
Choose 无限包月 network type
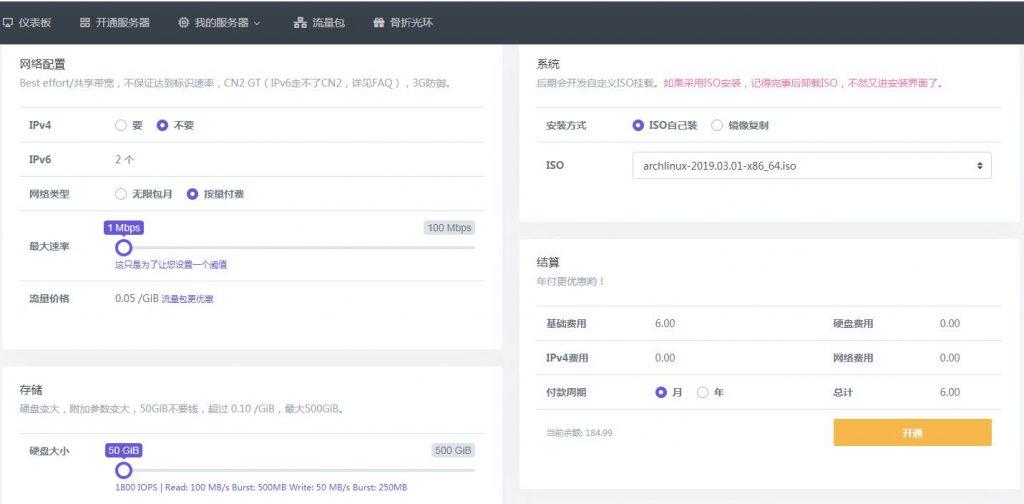coord(121,194)
